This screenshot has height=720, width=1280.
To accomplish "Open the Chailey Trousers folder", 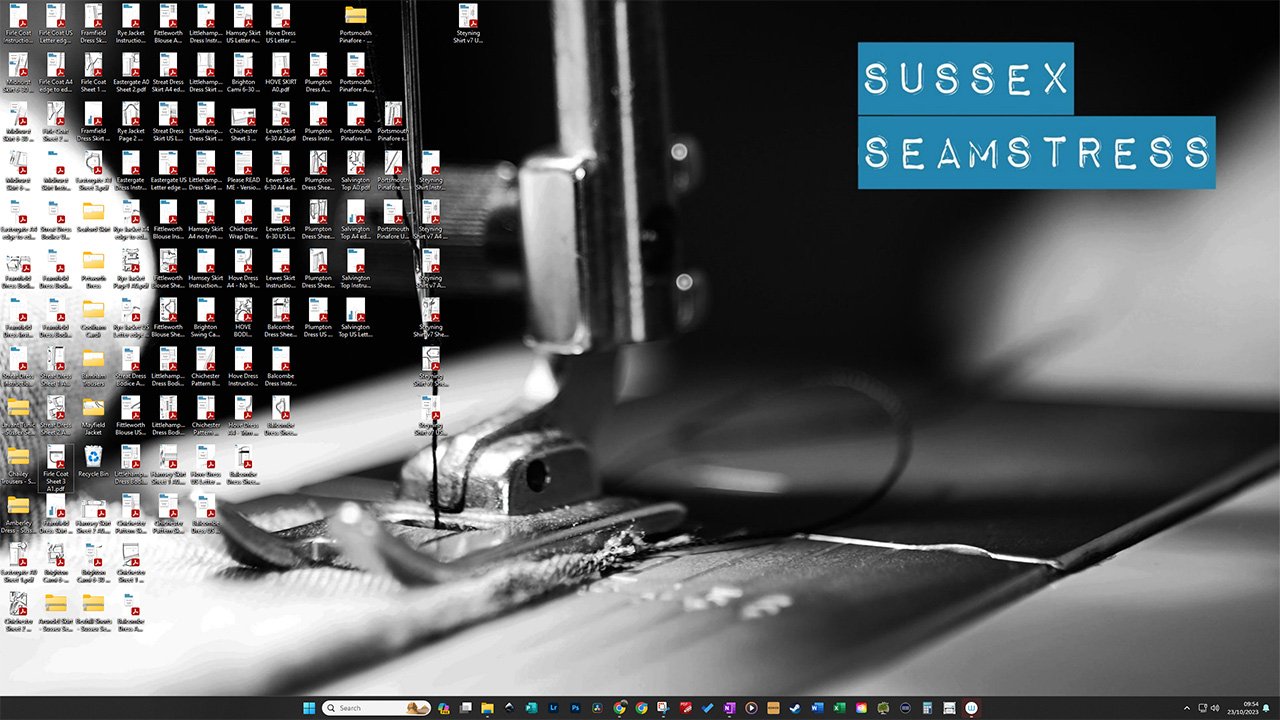I will pyautogui.click(x=18, y=467).
